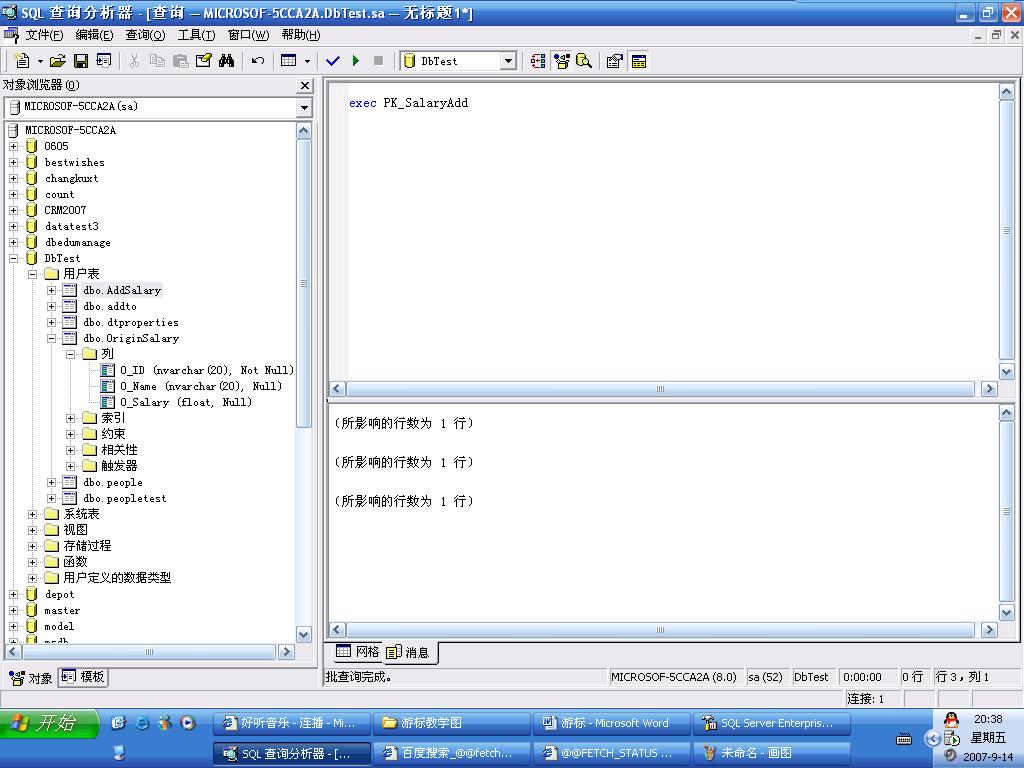
Task: Click the Execute Query green play icon
Action: coord(356,61)
